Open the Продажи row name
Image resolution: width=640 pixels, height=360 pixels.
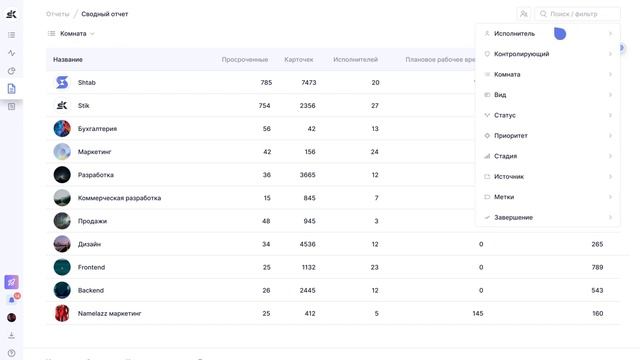[92, 221]
